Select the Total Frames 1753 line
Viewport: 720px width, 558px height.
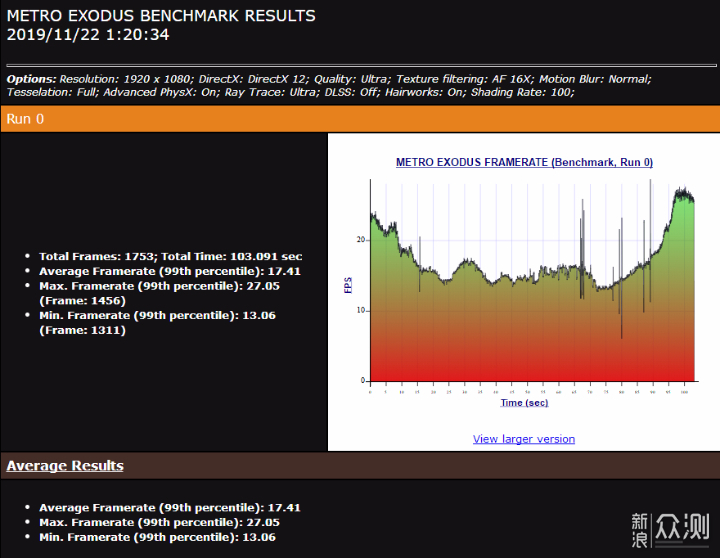point(170,257)
